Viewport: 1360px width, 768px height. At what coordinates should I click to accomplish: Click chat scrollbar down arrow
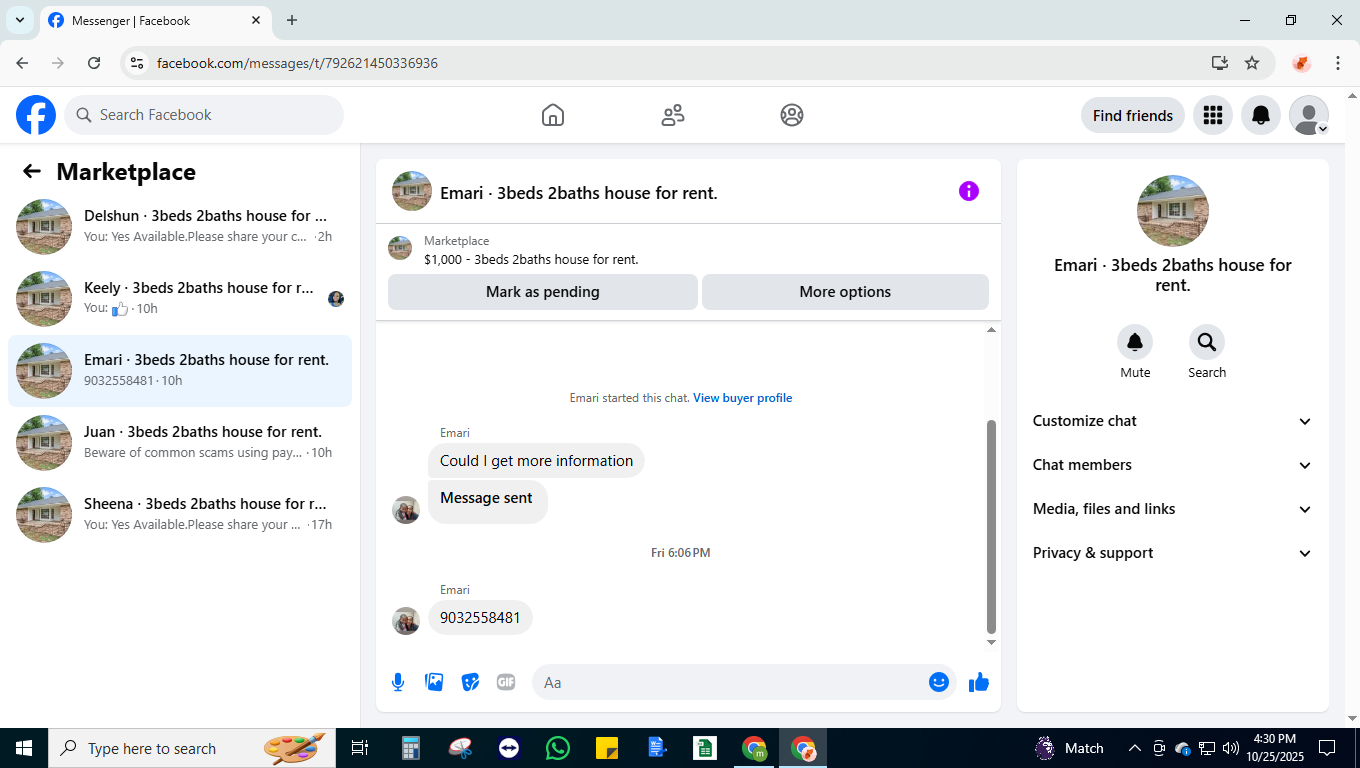(991, 642)
